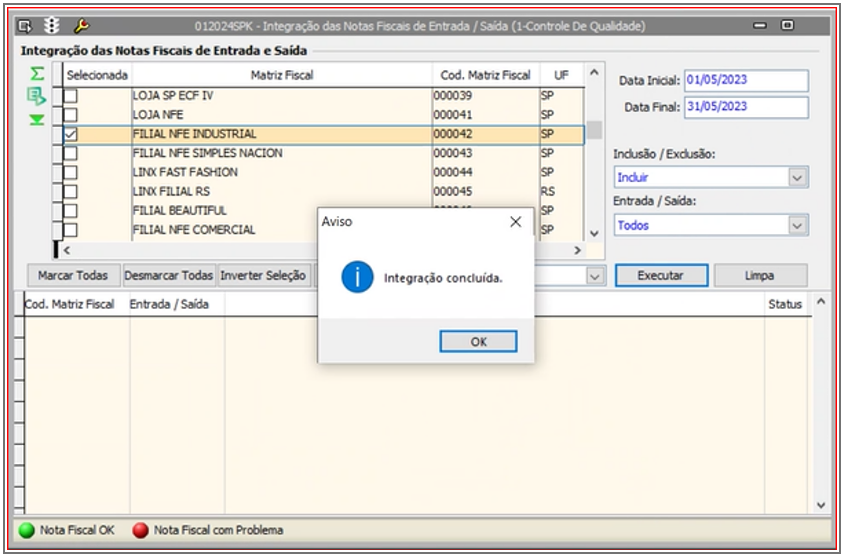Click OK in the Aviso dialog
841x554 pixels.
pos(478,342)
